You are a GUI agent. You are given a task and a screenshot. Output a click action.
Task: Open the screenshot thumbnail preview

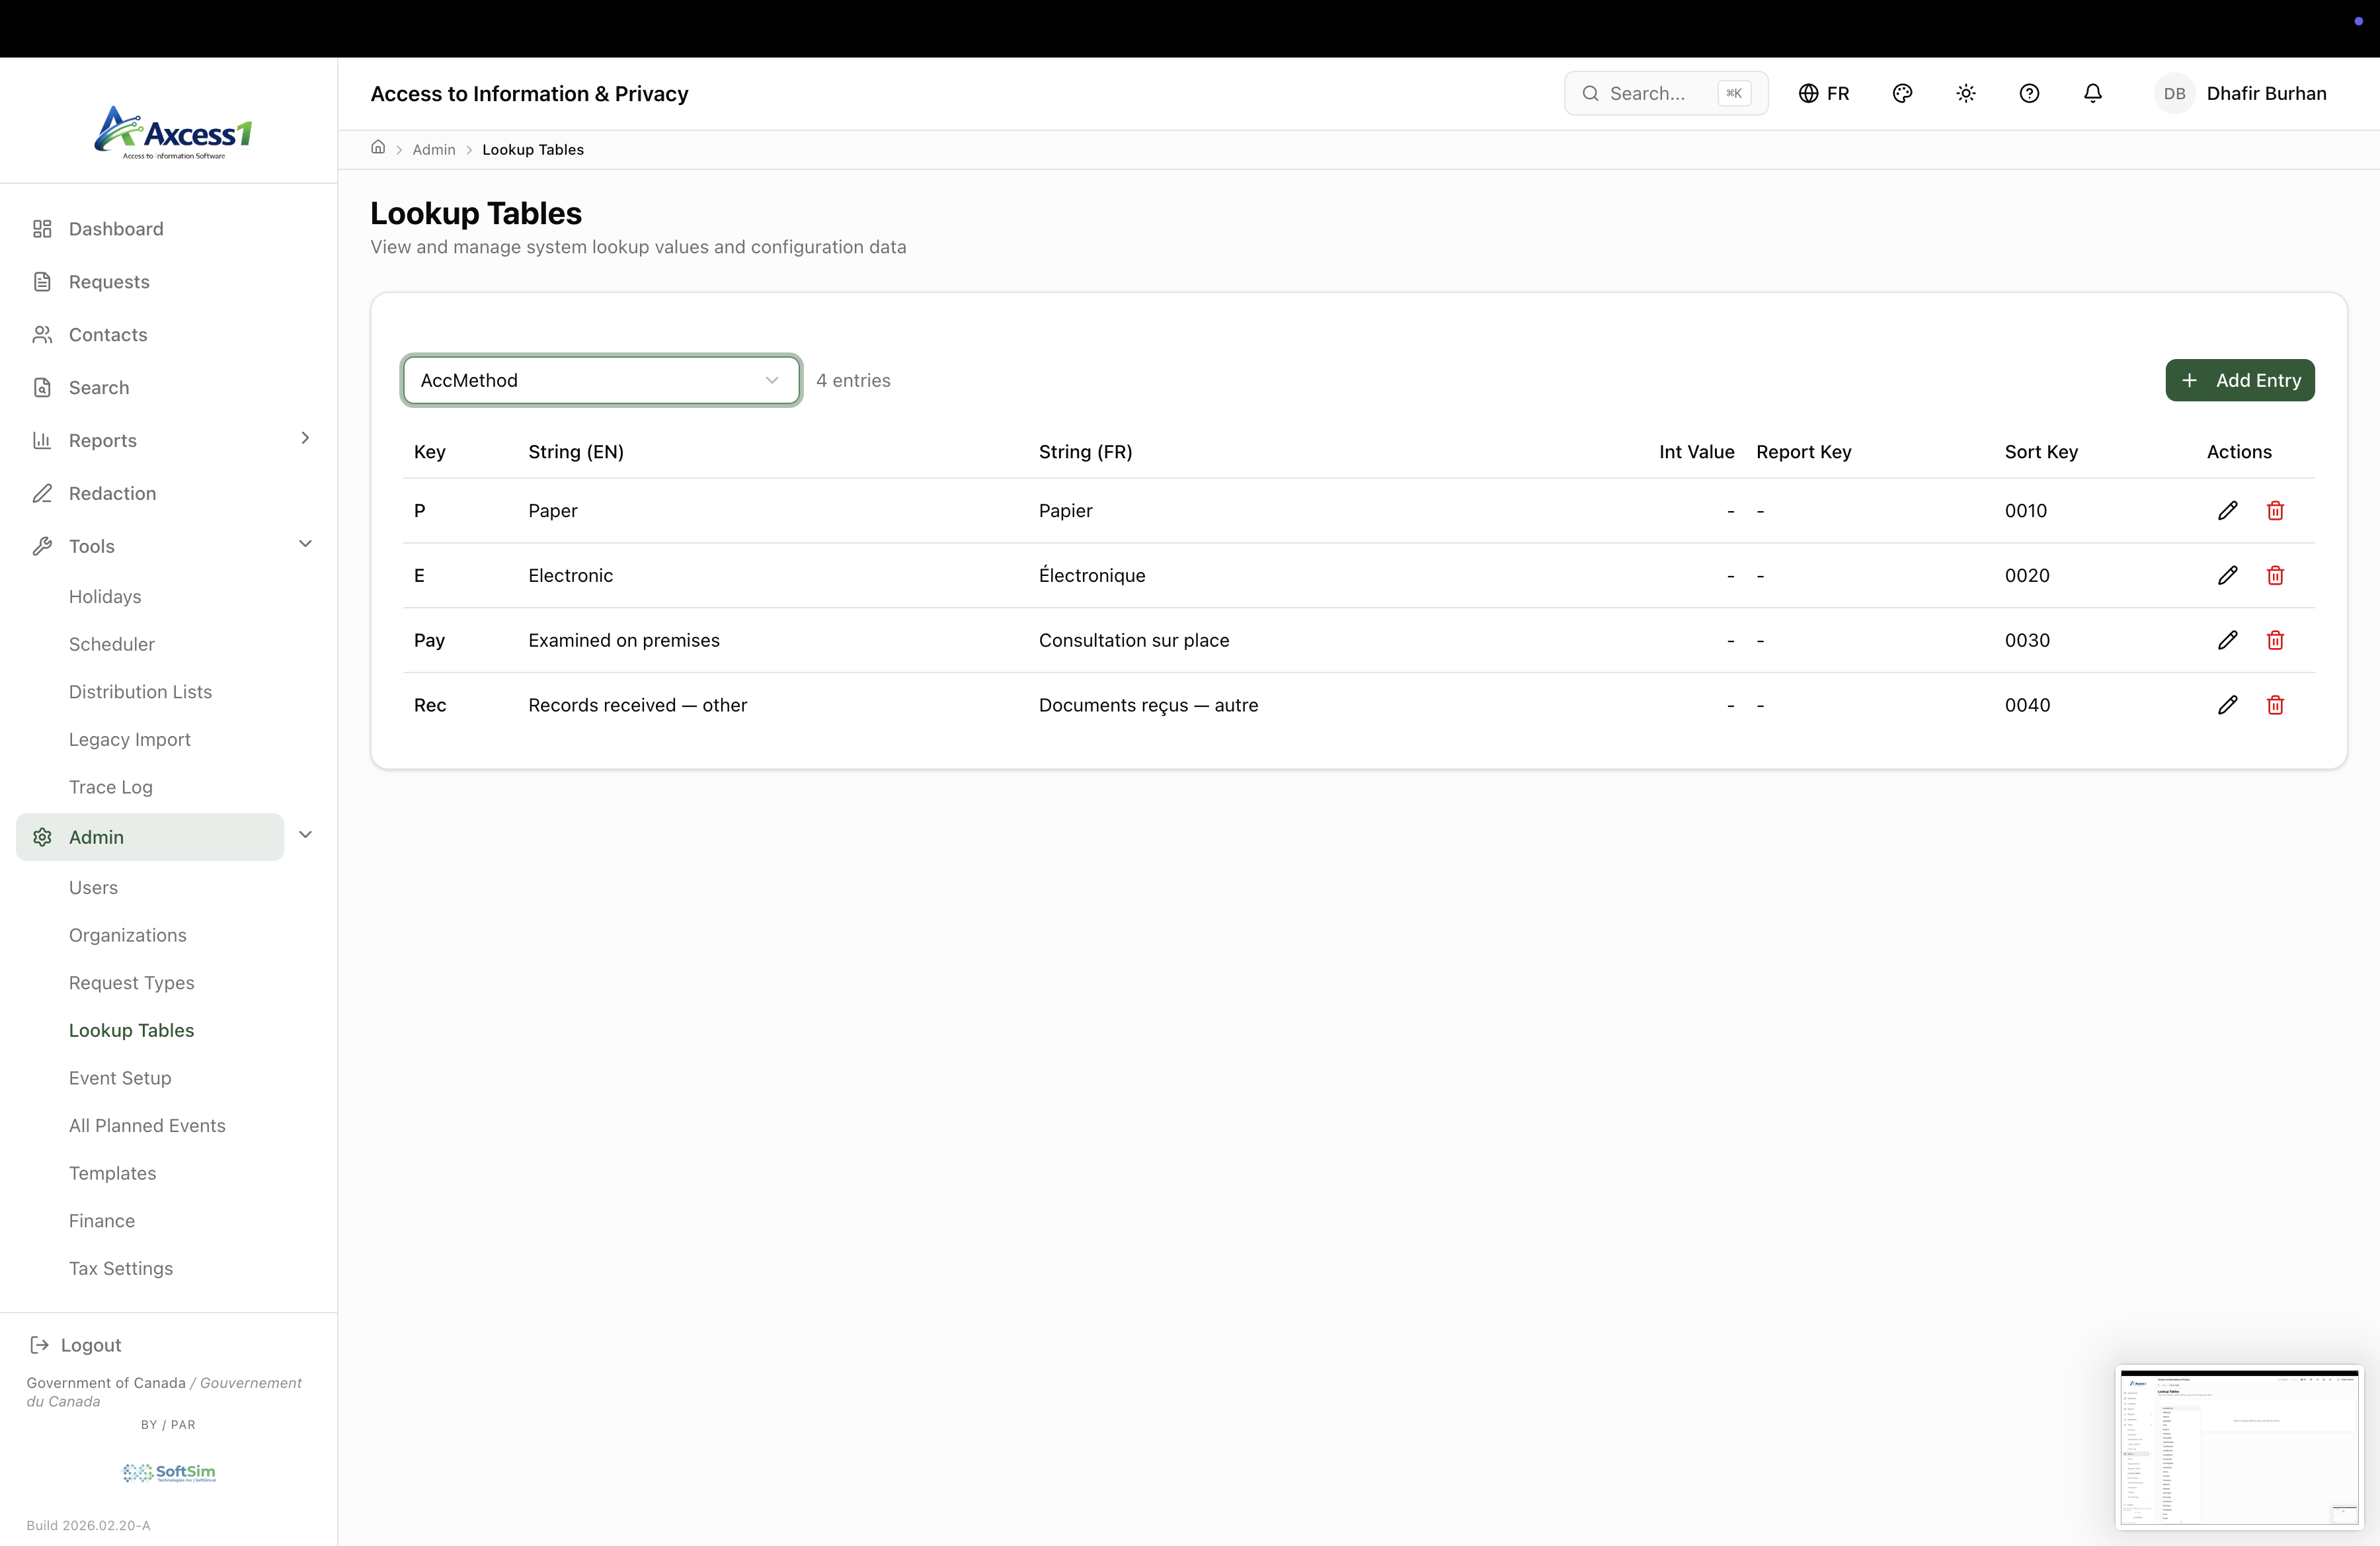click(2238, 1447)
